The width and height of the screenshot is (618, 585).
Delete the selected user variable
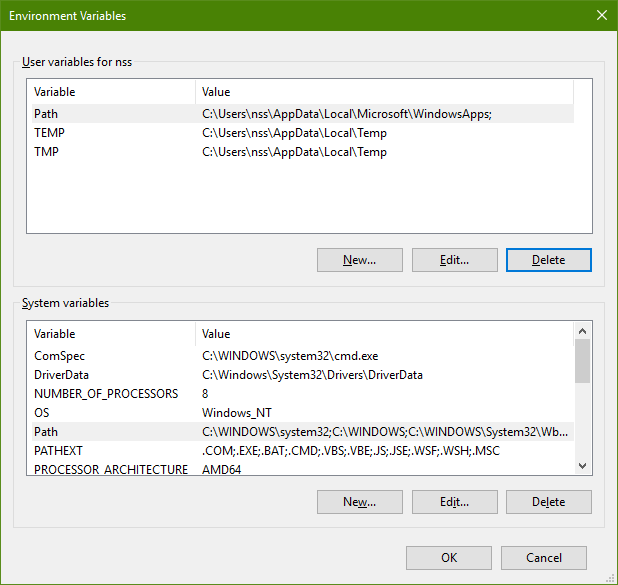click(x=548, y=260)
